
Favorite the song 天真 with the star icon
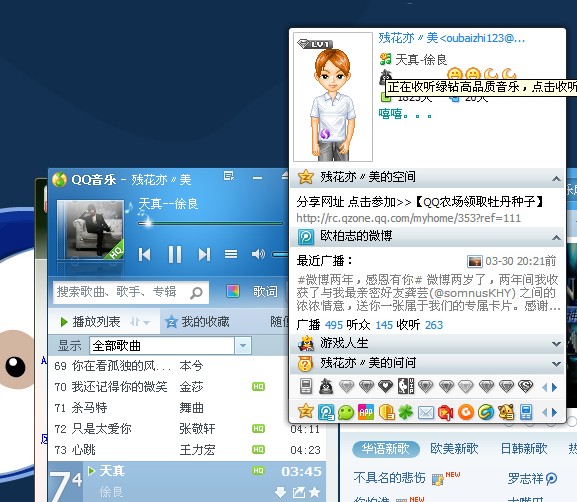click(314, 492)
